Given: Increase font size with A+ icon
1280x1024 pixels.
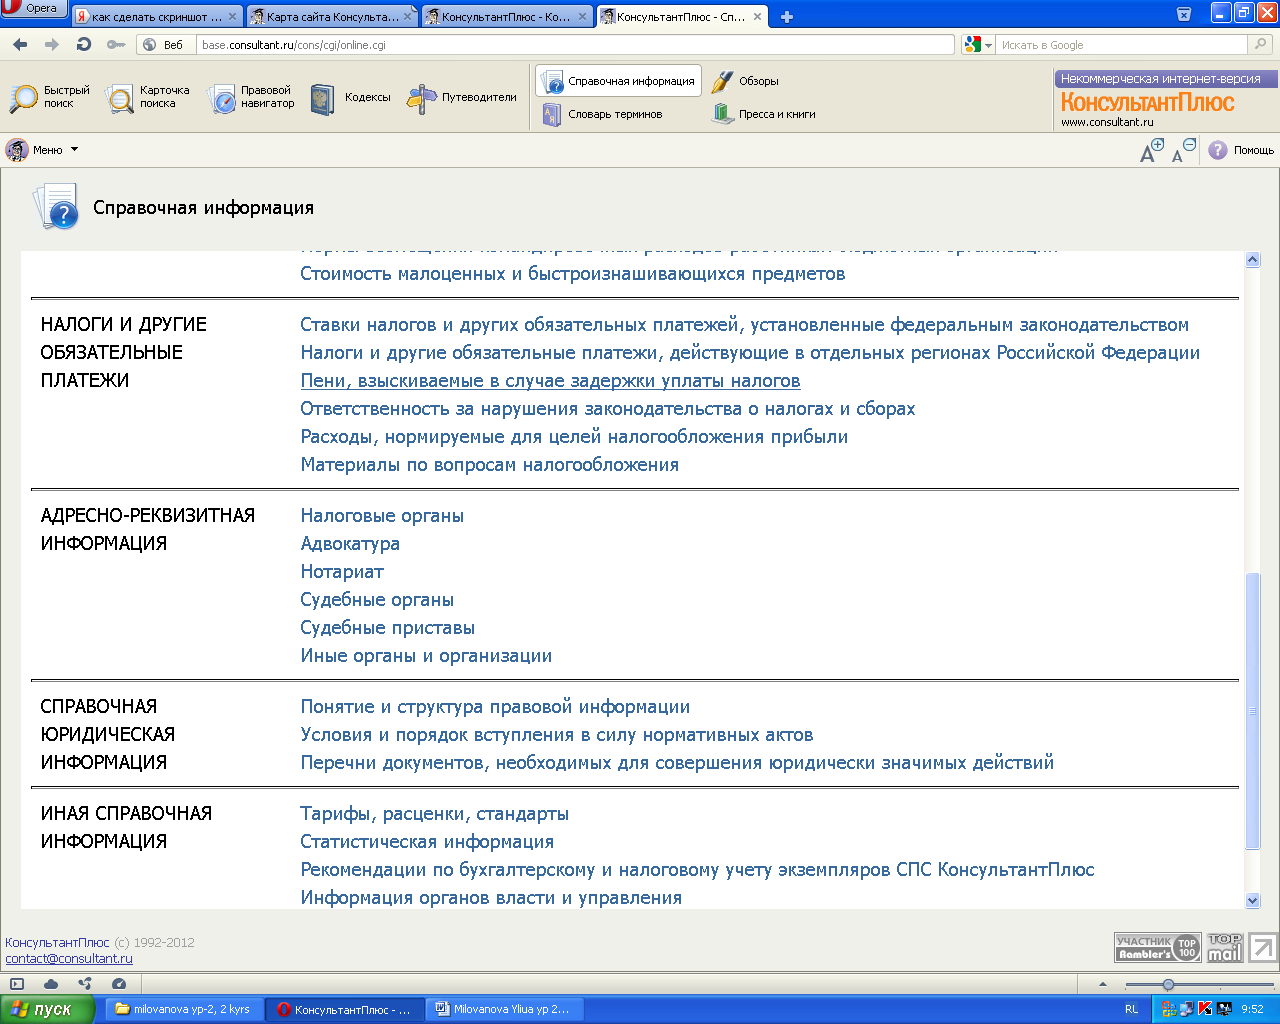Looking at the screenshot, I should (x=1152, y=150).
